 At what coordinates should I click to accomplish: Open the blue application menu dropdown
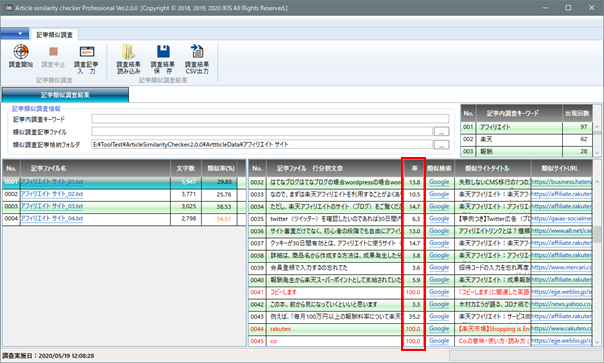[x=15, y=34]
